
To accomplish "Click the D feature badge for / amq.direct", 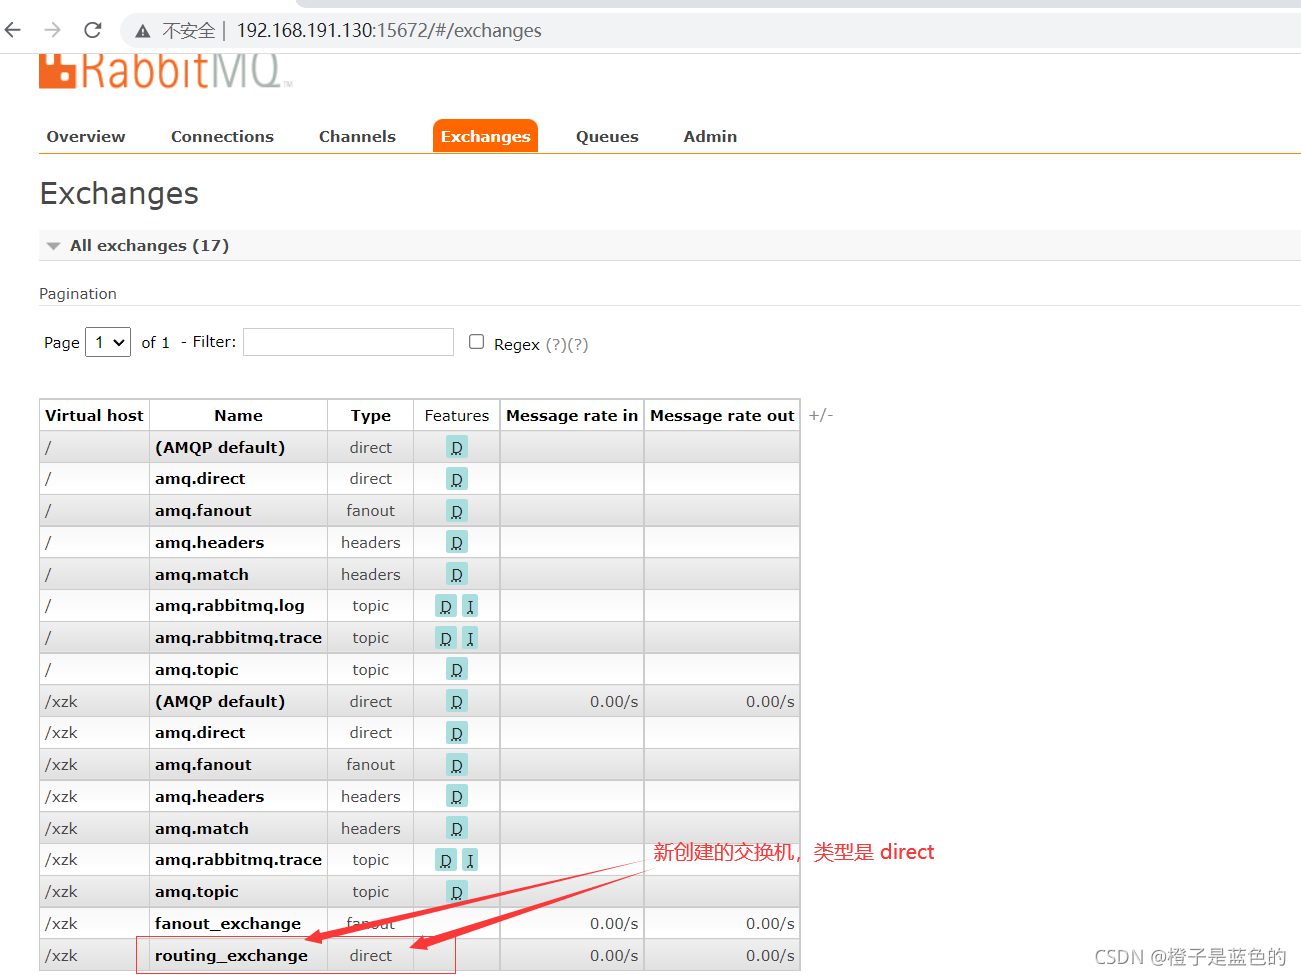I will coord(457,479).
